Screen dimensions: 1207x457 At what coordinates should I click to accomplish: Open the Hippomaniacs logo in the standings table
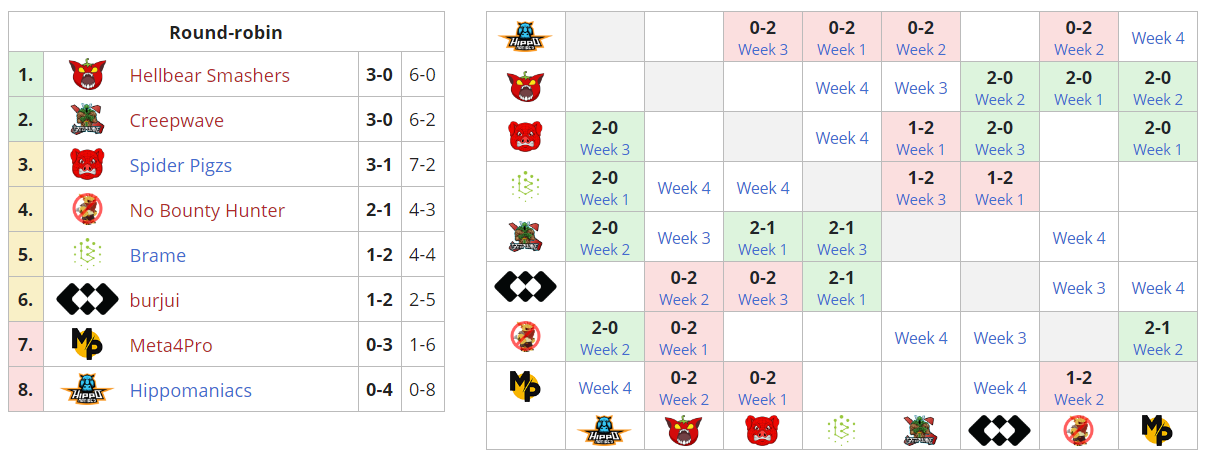[x=87, y=390]
